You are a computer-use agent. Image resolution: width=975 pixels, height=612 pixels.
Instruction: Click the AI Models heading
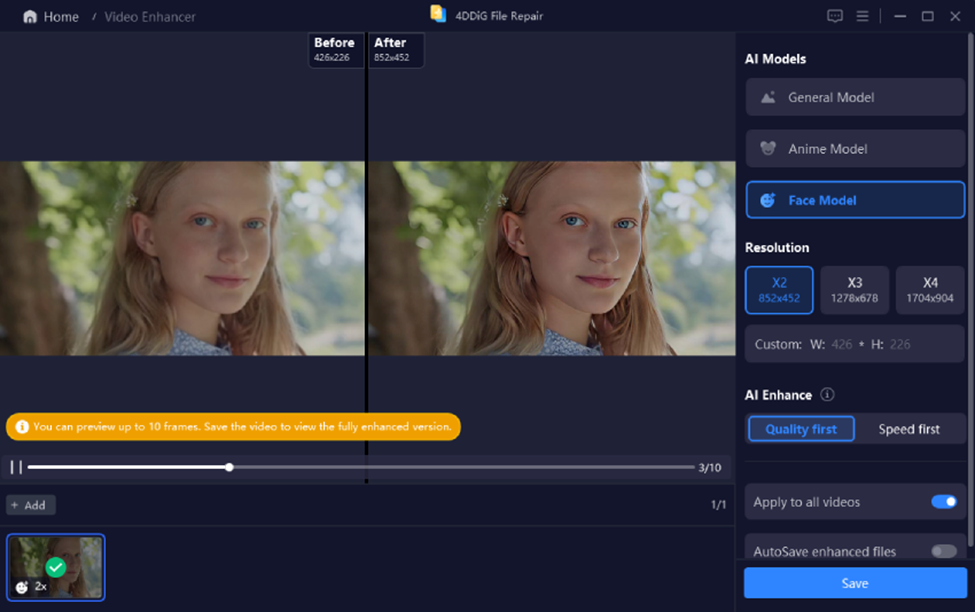tap(775, 59)
